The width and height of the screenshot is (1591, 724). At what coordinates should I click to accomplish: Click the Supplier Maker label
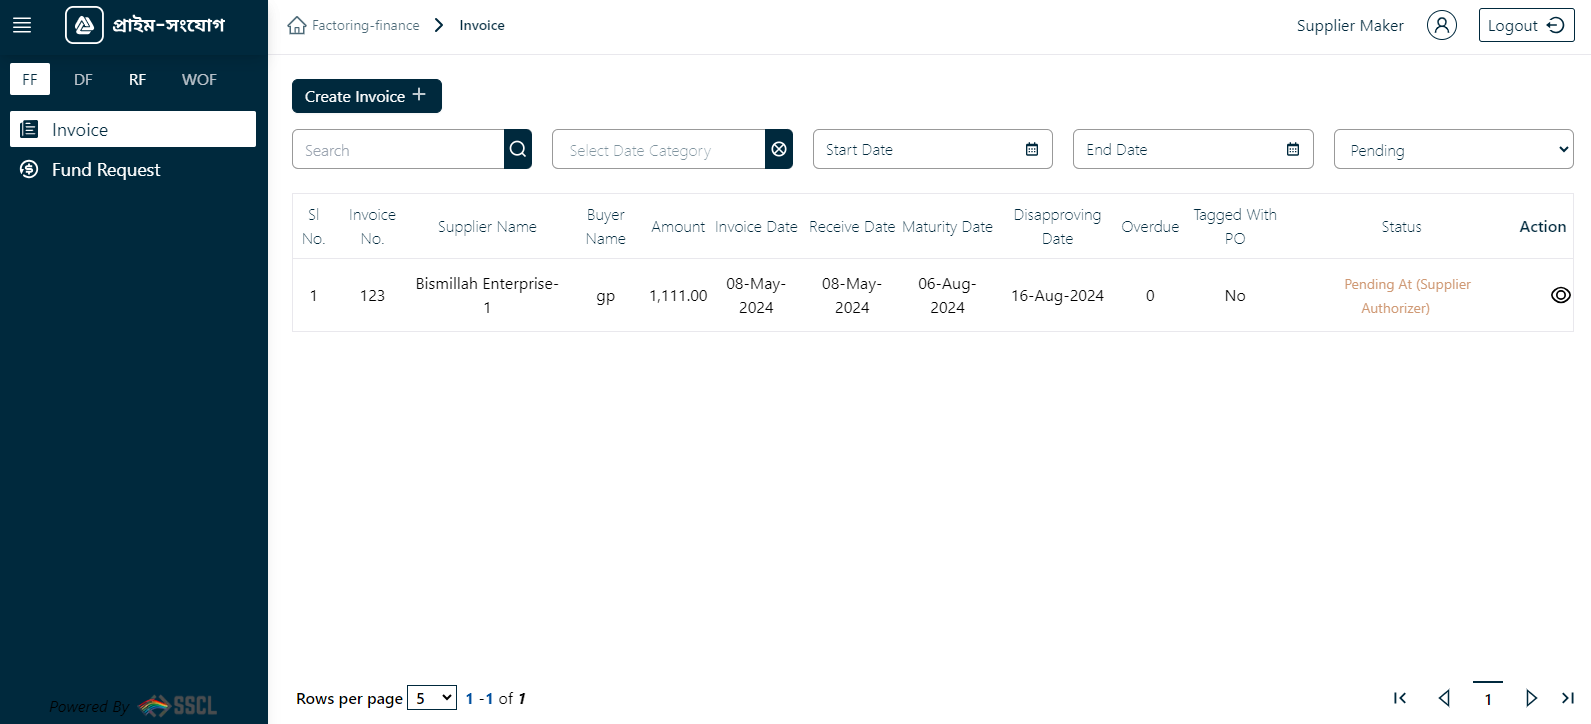1350,25
